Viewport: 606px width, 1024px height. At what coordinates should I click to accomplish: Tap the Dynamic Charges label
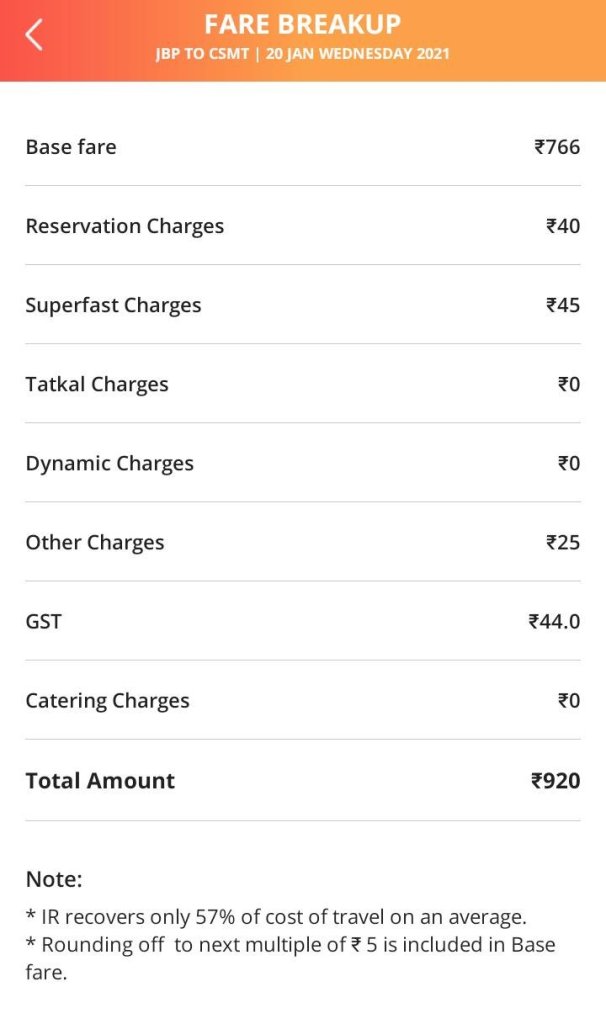point(110,463)
